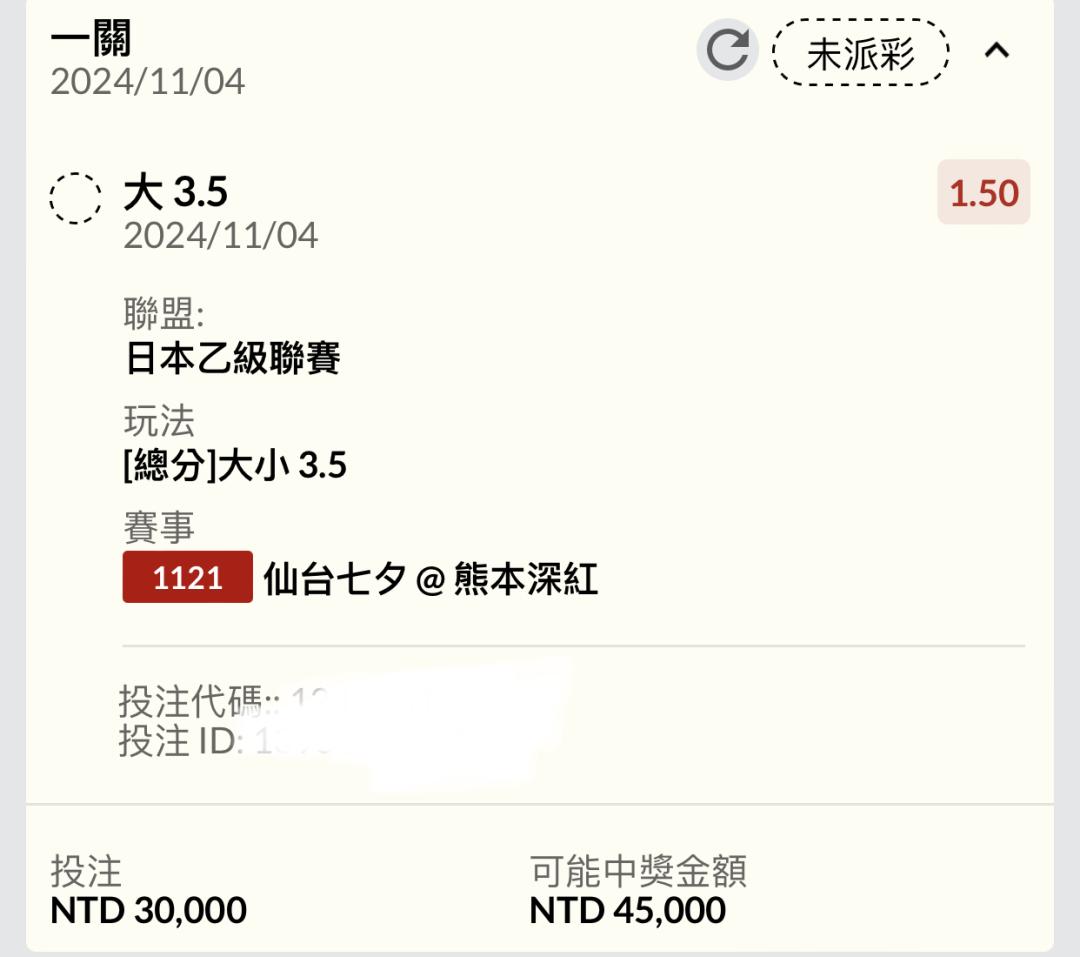Click the 日本乙級聯賽 league name
The height and width of the screenshot is (957, 1080).
(232, 358)
